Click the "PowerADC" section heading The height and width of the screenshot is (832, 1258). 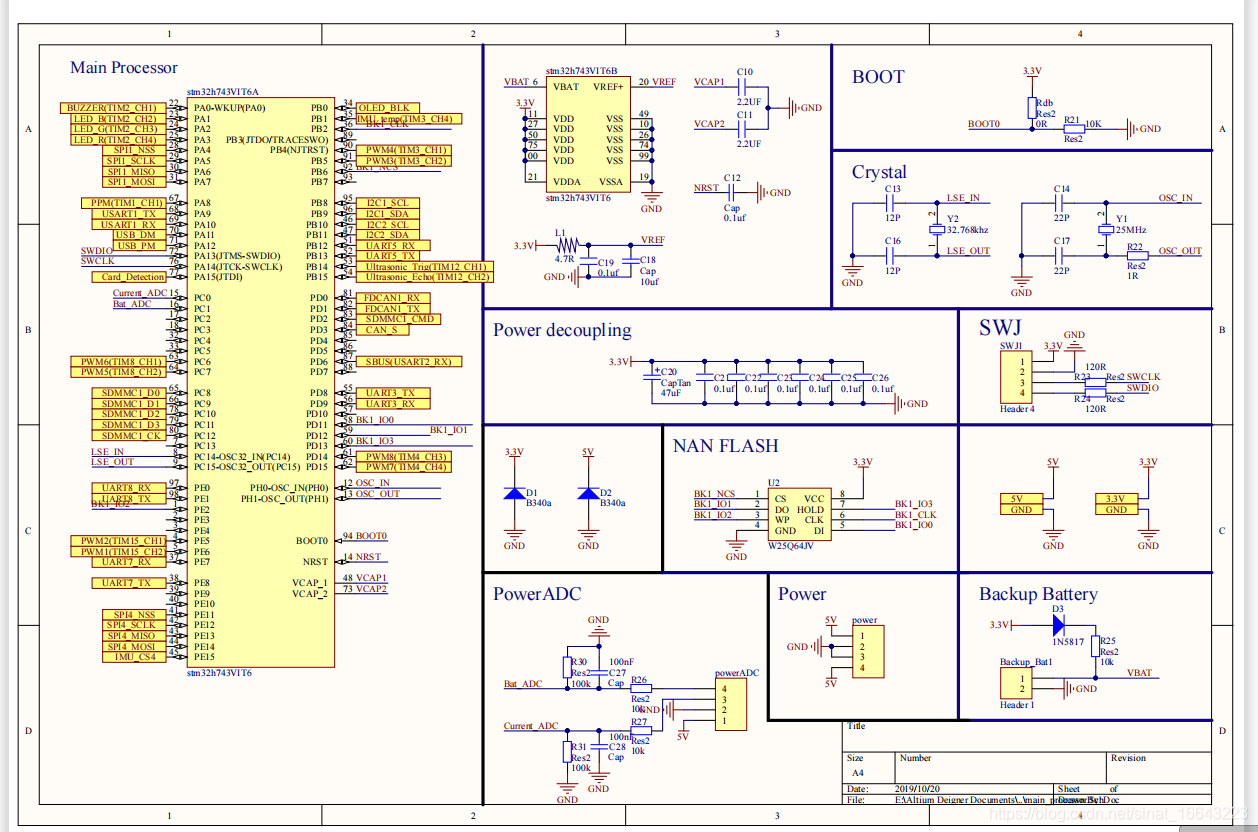[537, 594]
